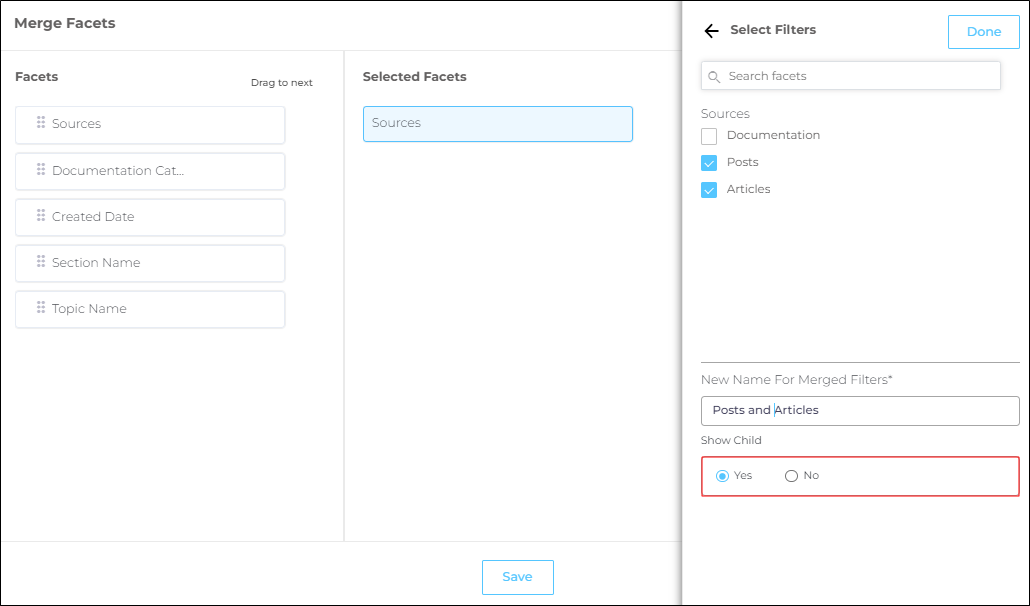
Task: Select the No radio button
Action: click(791, 476)
